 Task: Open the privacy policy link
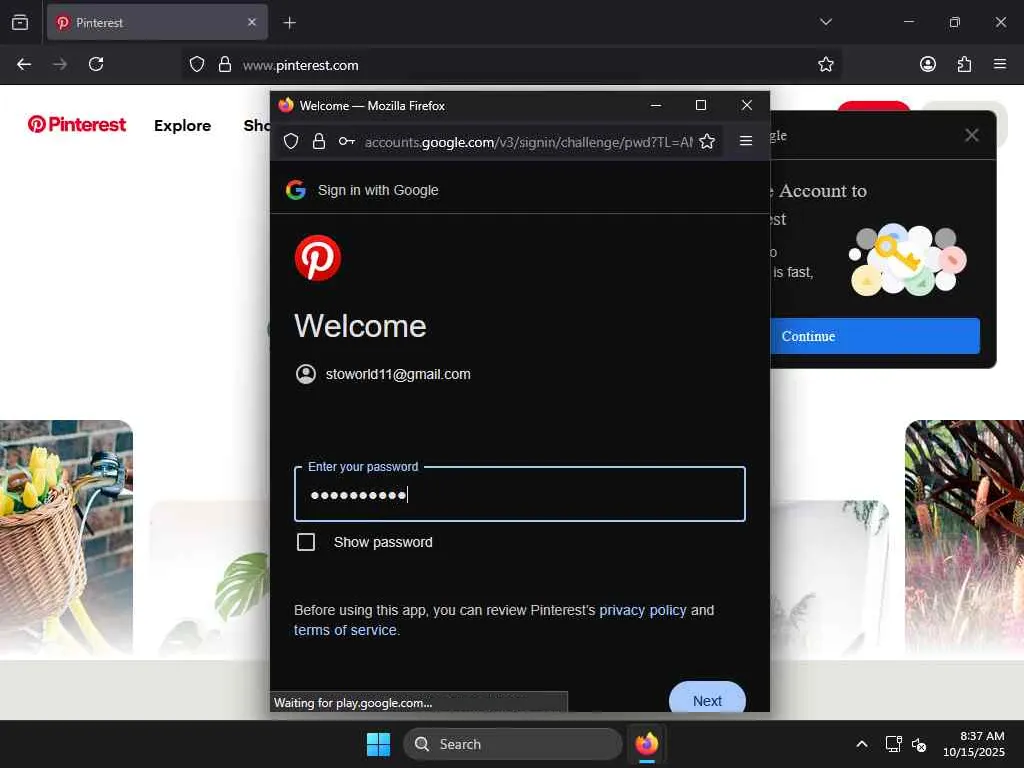[x=643, y=610]
